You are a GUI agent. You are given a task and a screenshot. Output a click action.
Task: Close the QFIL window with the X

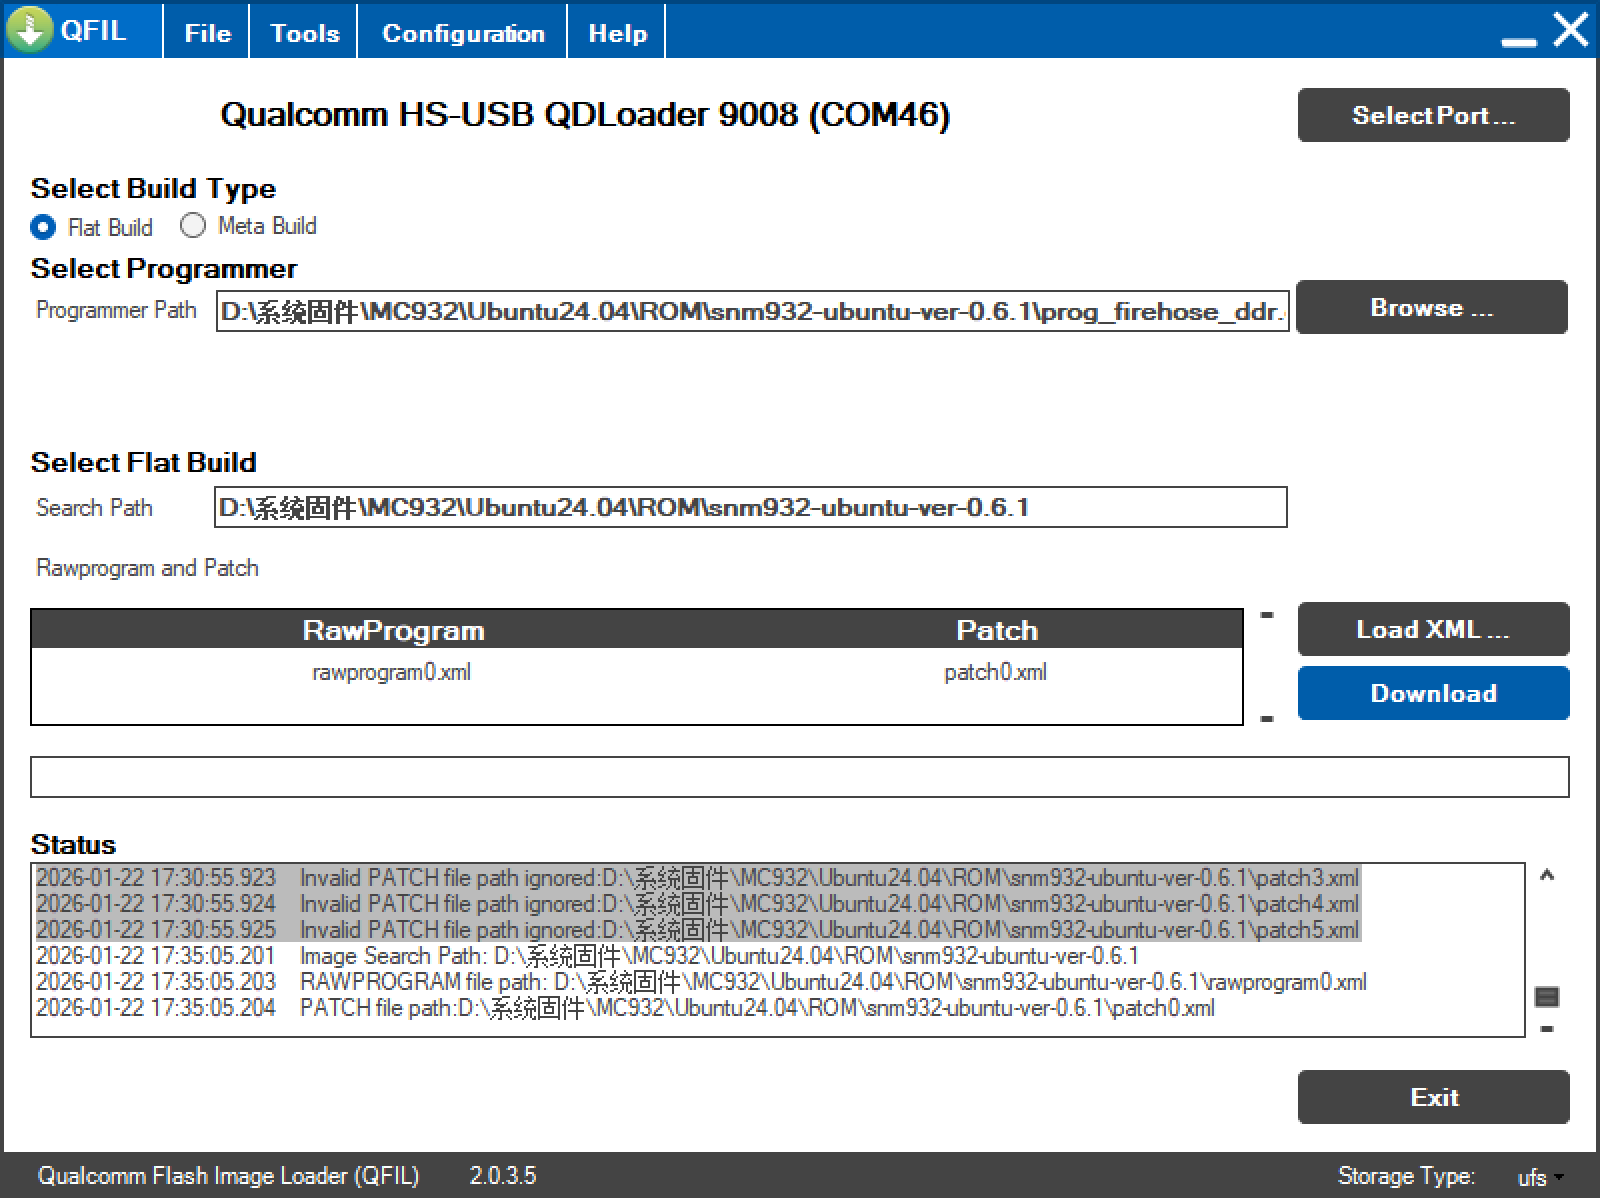click(1571, 30)
